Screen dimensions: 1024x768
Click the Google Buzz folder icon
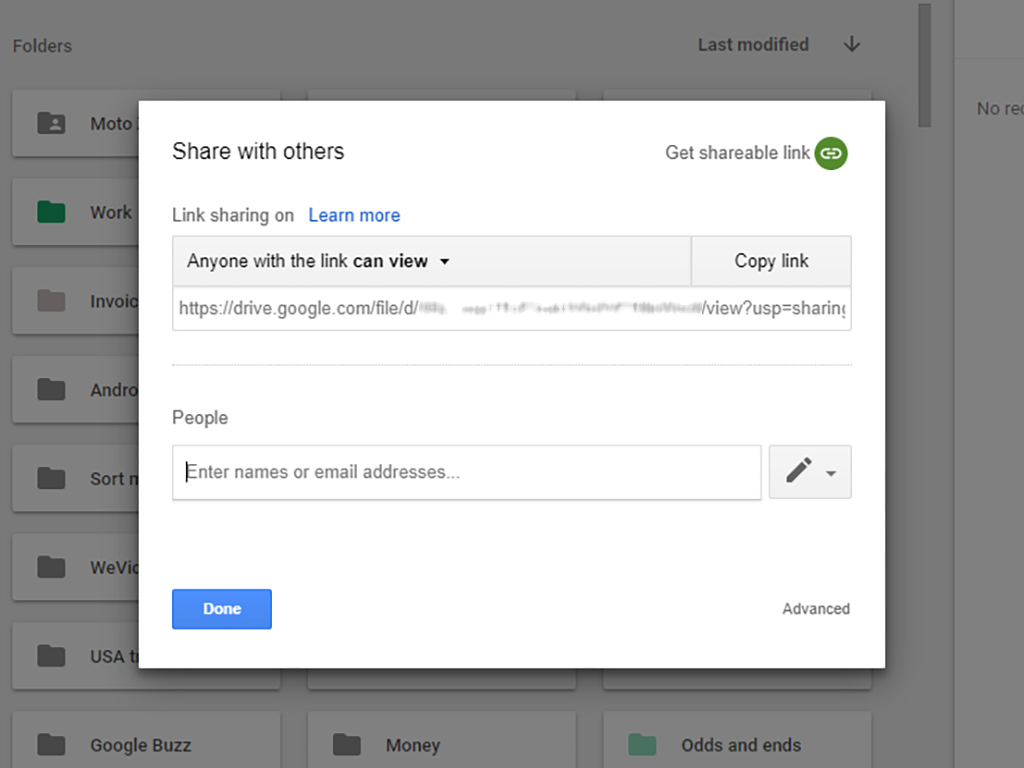[51, 745]
